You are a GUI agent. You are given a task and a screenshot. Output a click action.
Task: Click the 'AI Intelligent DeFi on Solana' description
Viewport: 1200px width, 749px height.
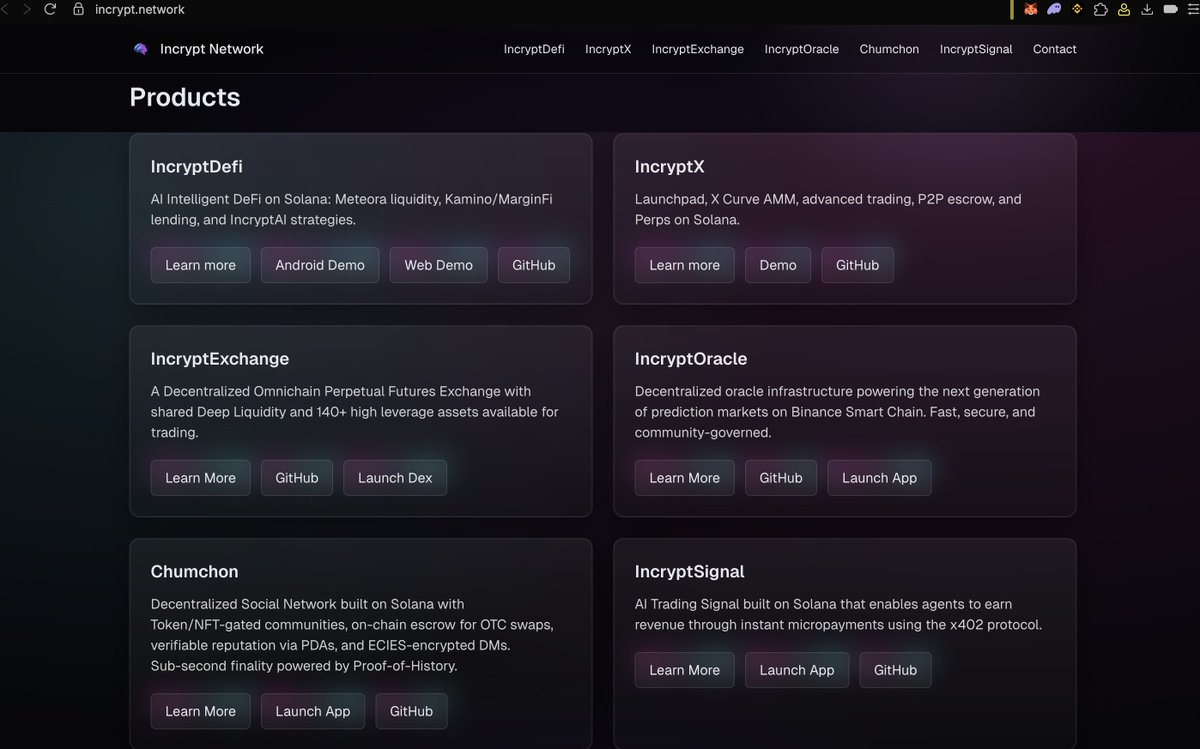point(352,209)
